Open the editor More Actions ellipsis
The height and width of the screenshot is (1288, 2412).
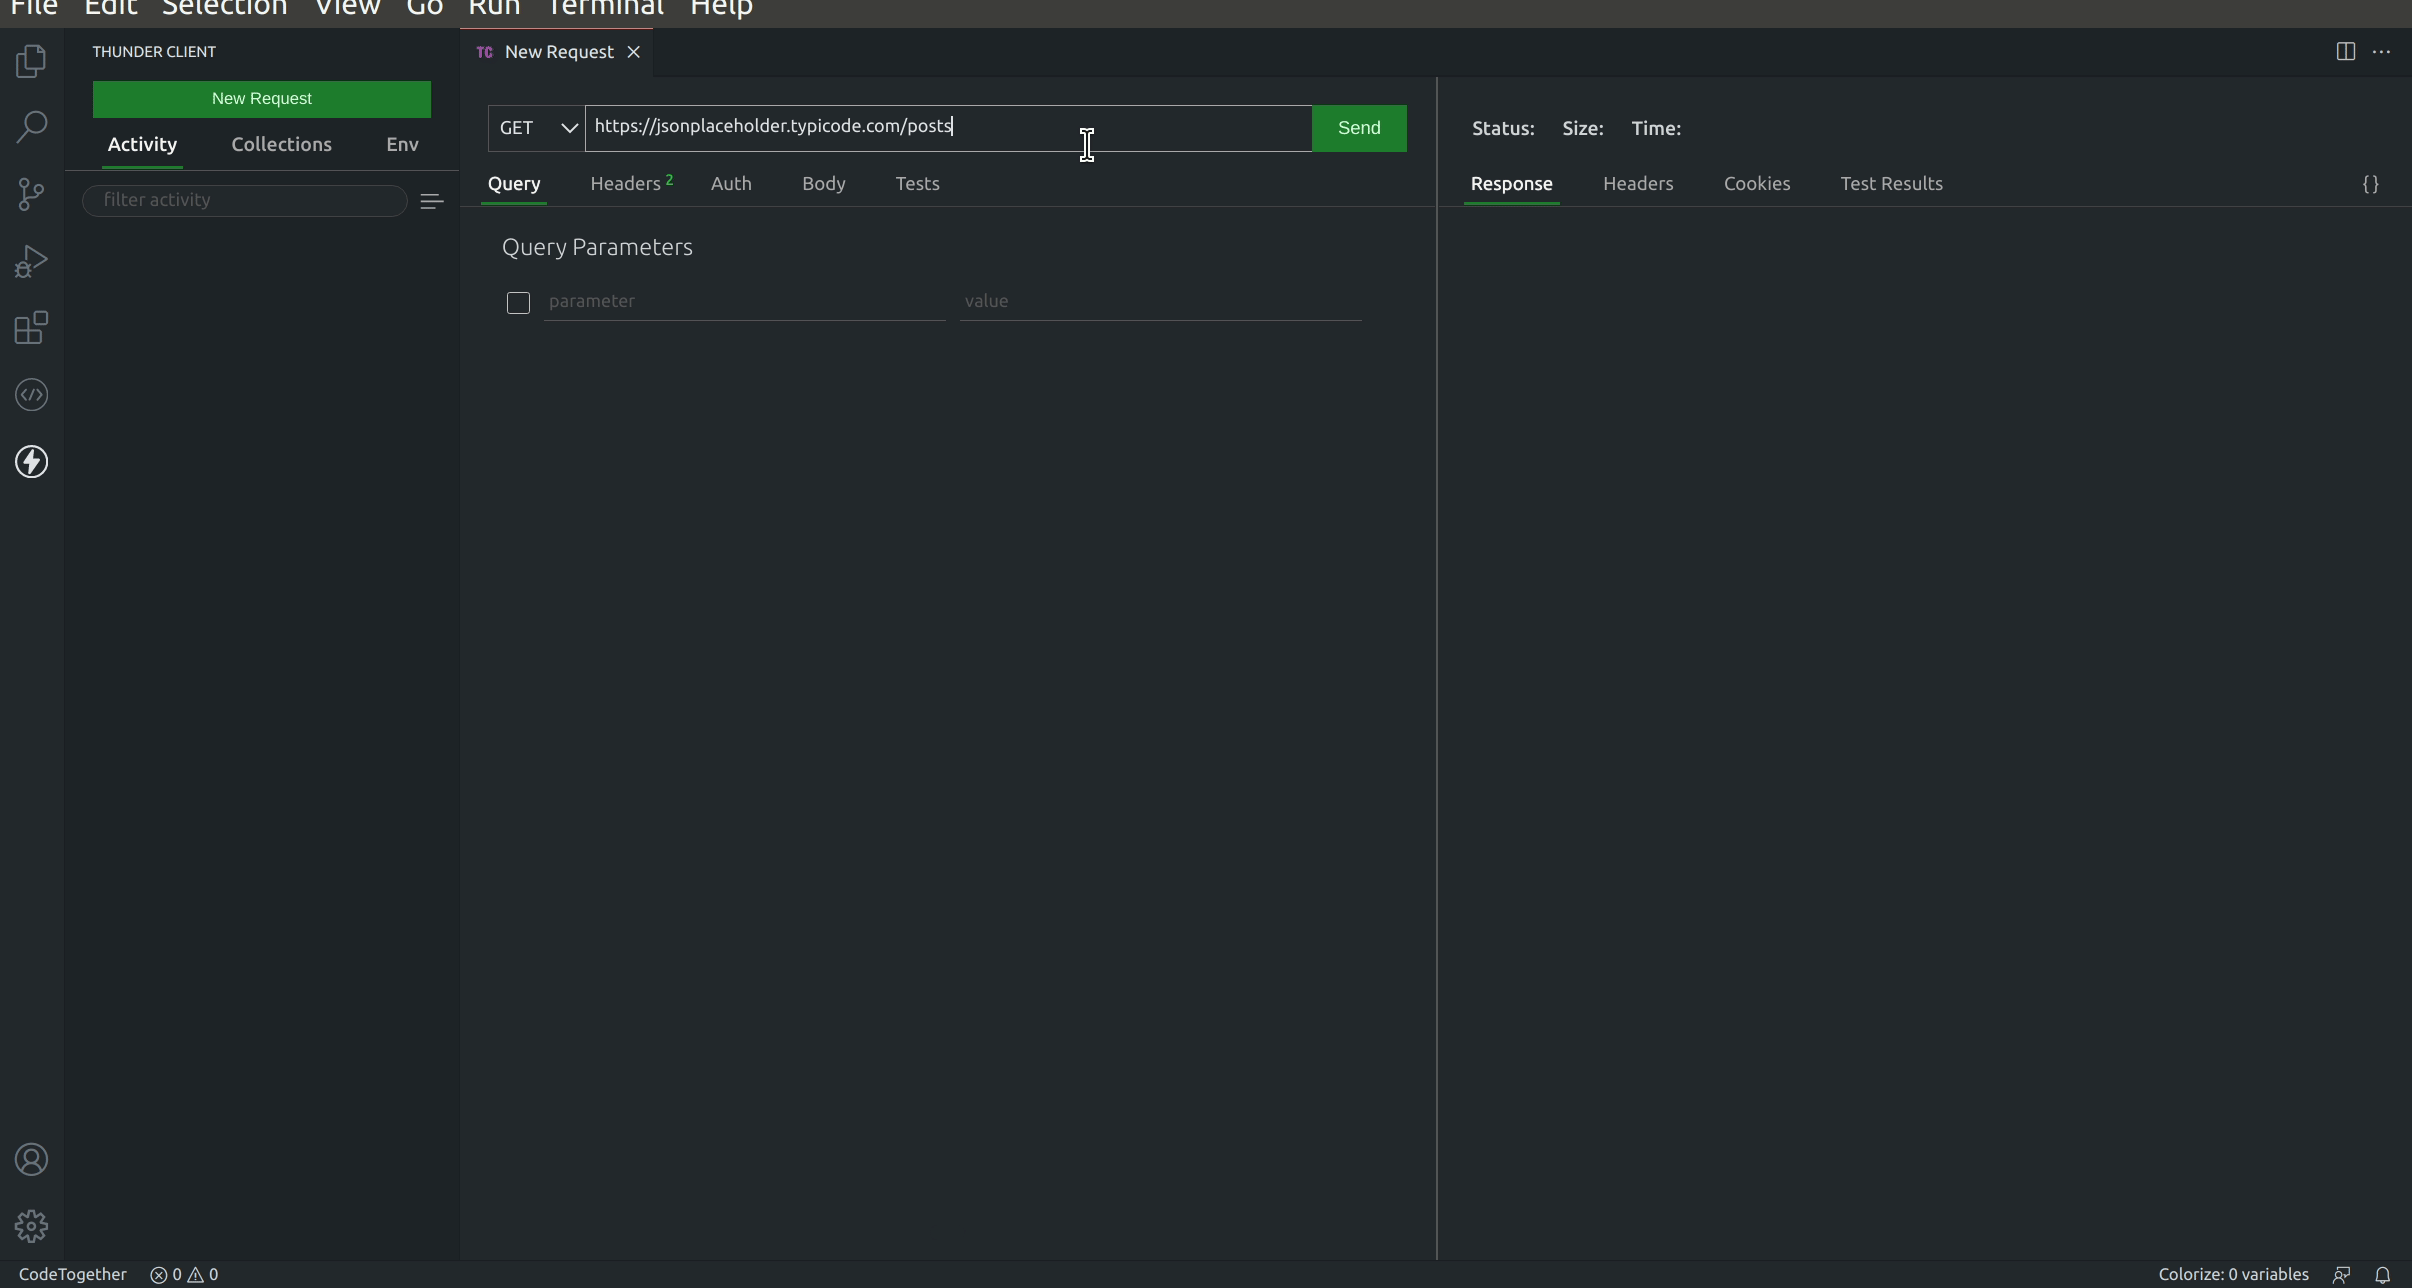pyautogui.click(x=2381, y=52)
